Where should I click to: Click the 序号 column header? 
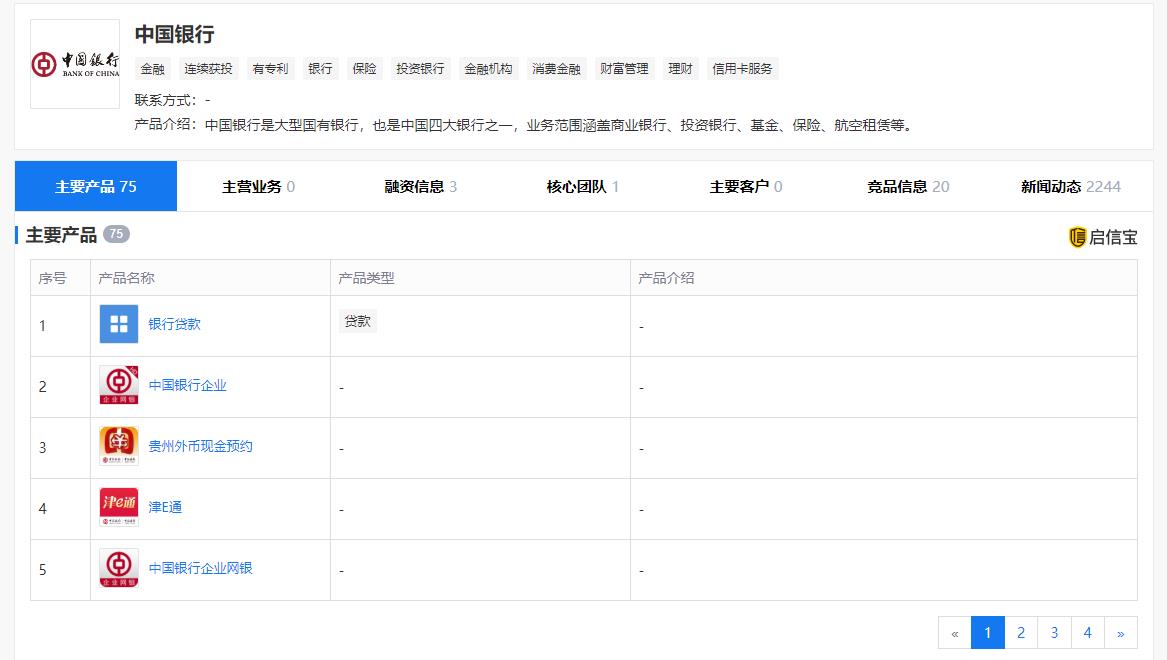52,278
